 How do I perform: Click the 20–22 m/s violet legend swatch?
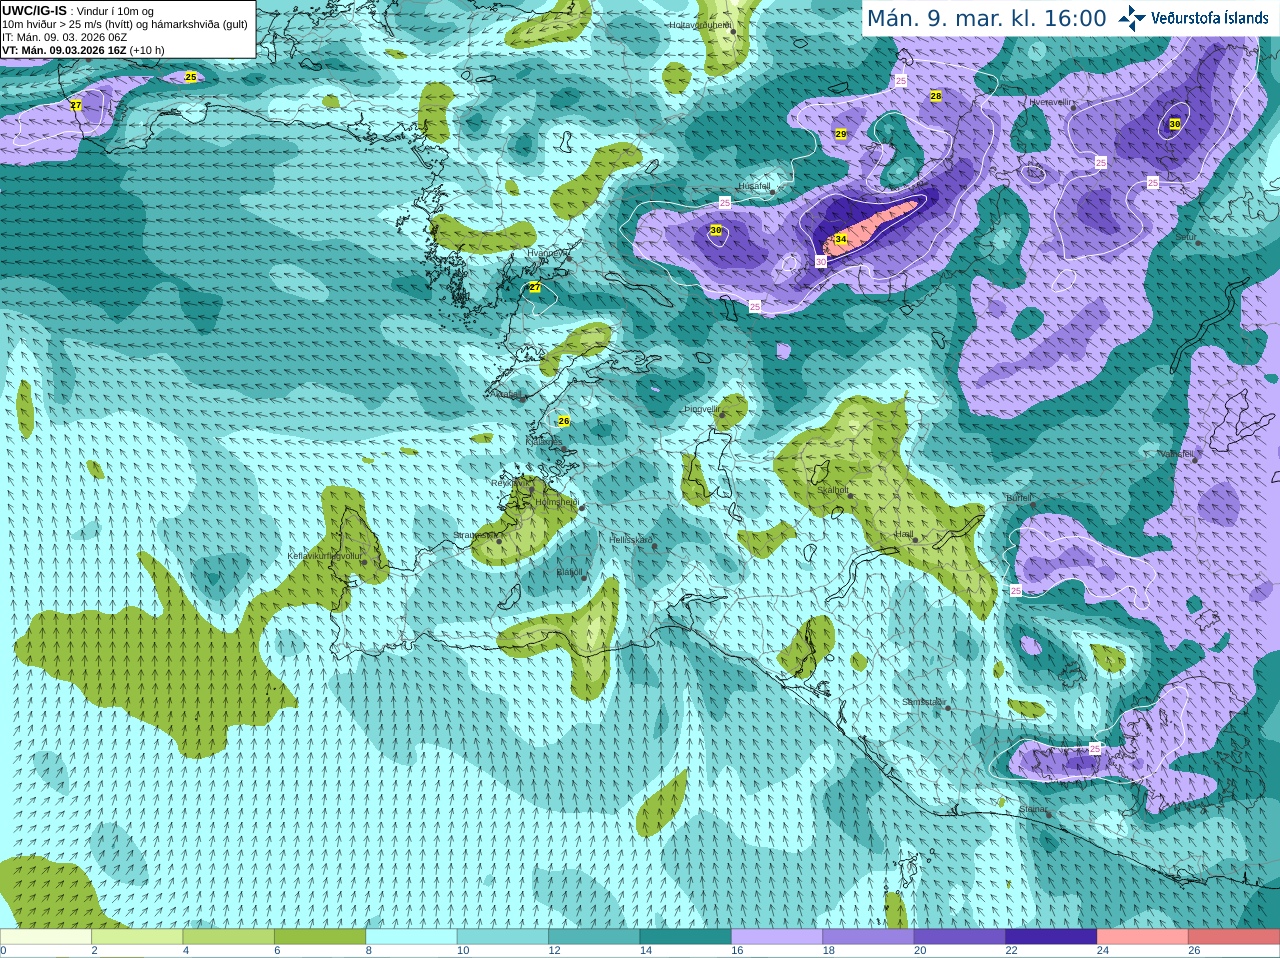tap(960, 936)
